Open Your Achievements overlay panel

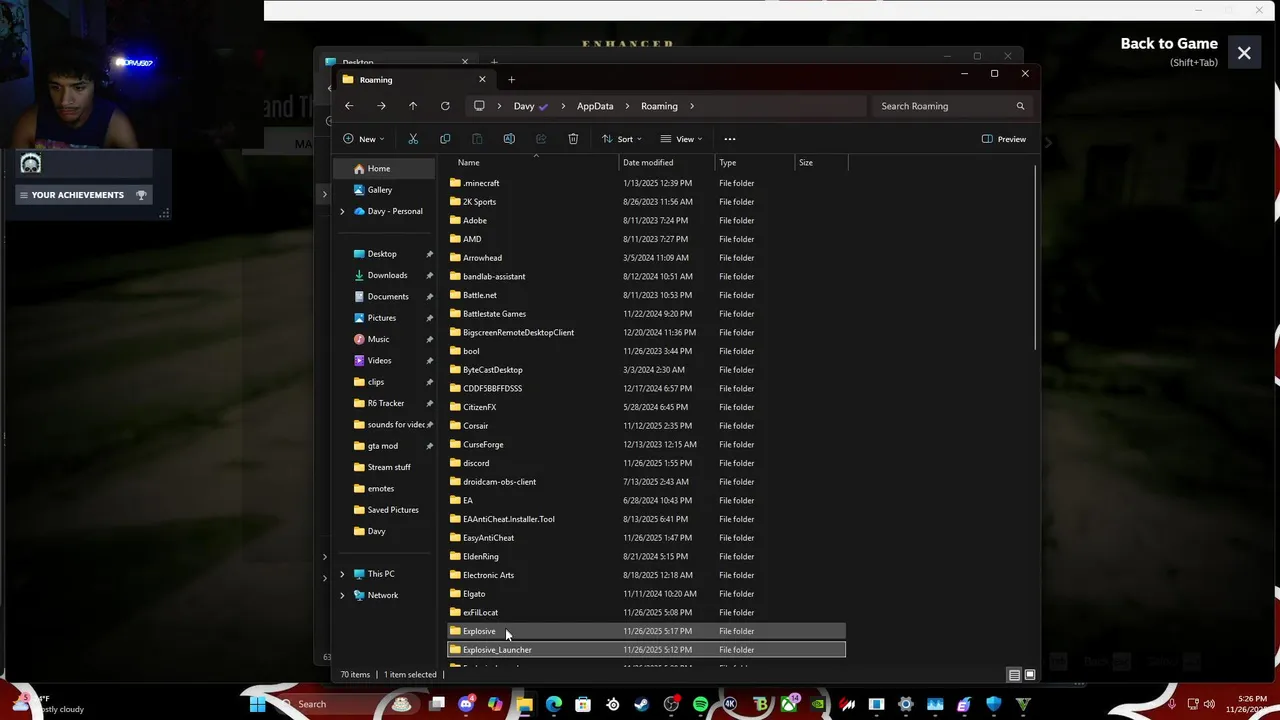(x=84, y=195)
